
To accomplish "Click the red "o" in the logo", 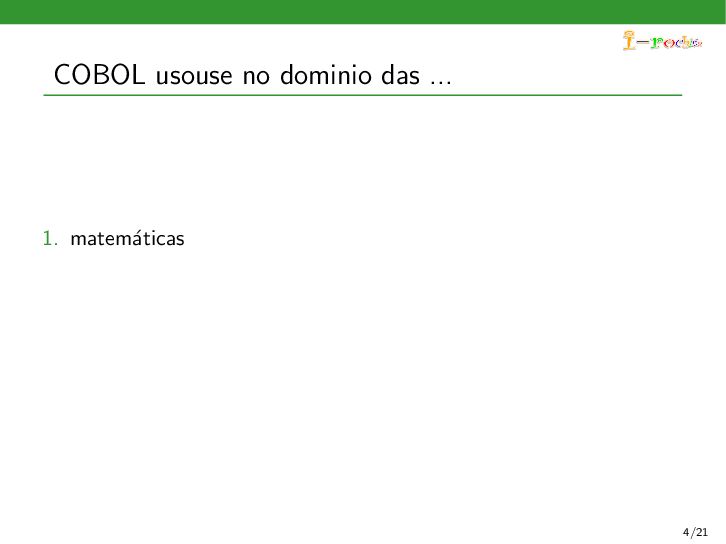I will [669, 44].
